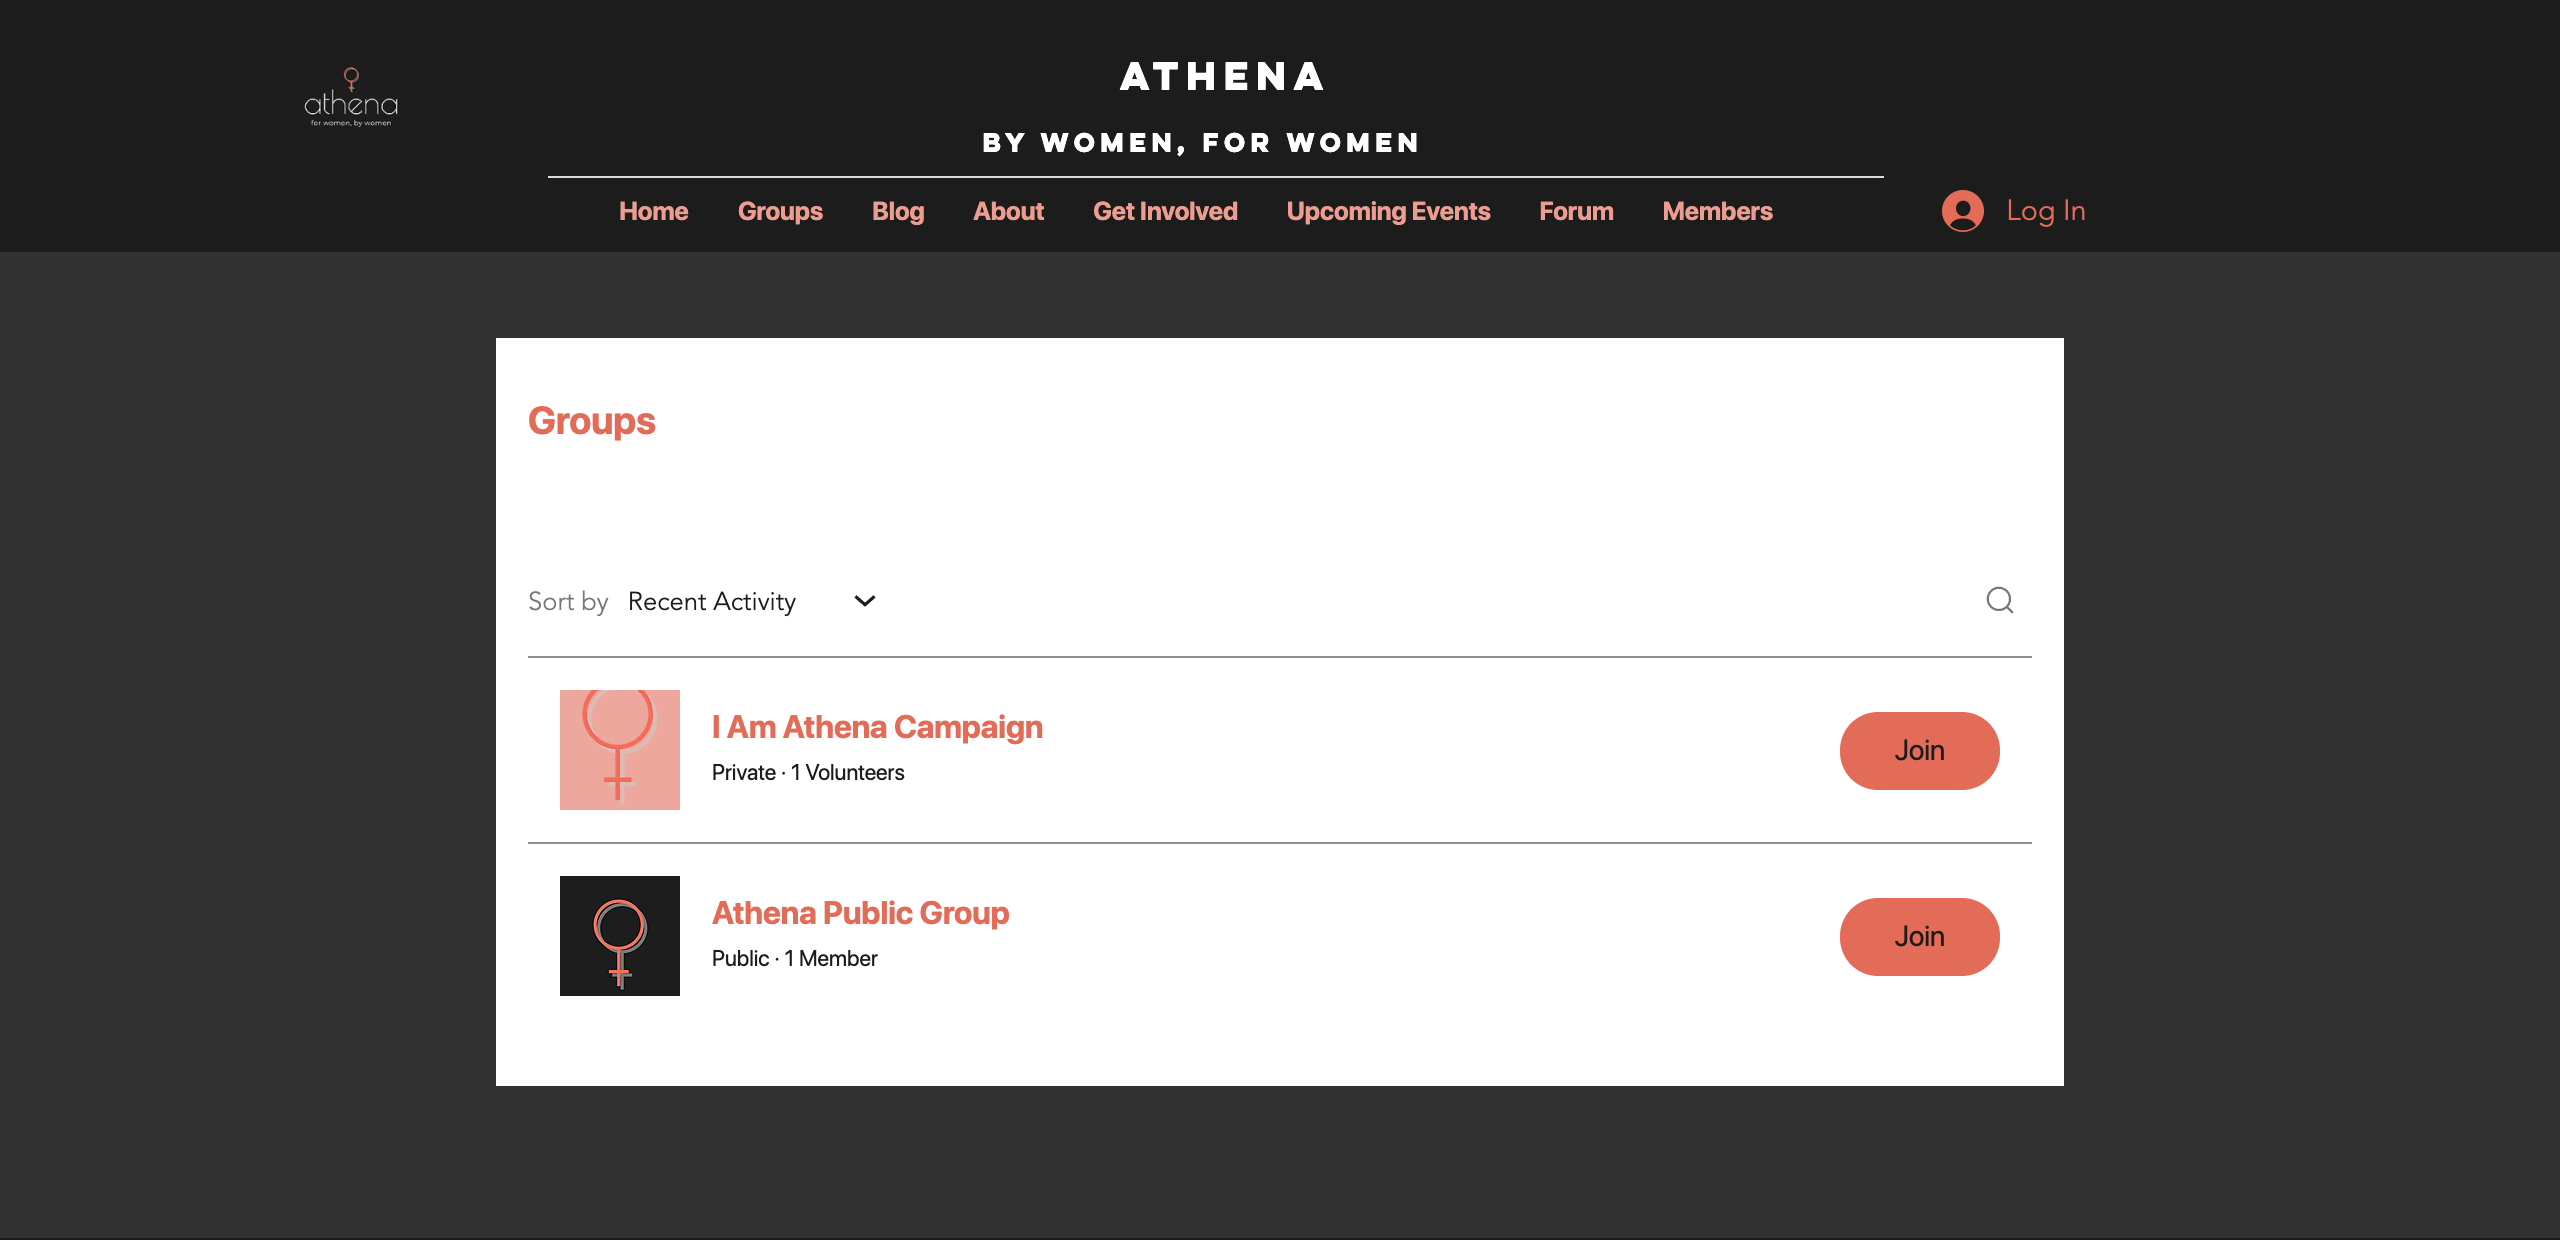Click the user avatar icon
The image size is (2560, 1240).
coord(1962,211)
